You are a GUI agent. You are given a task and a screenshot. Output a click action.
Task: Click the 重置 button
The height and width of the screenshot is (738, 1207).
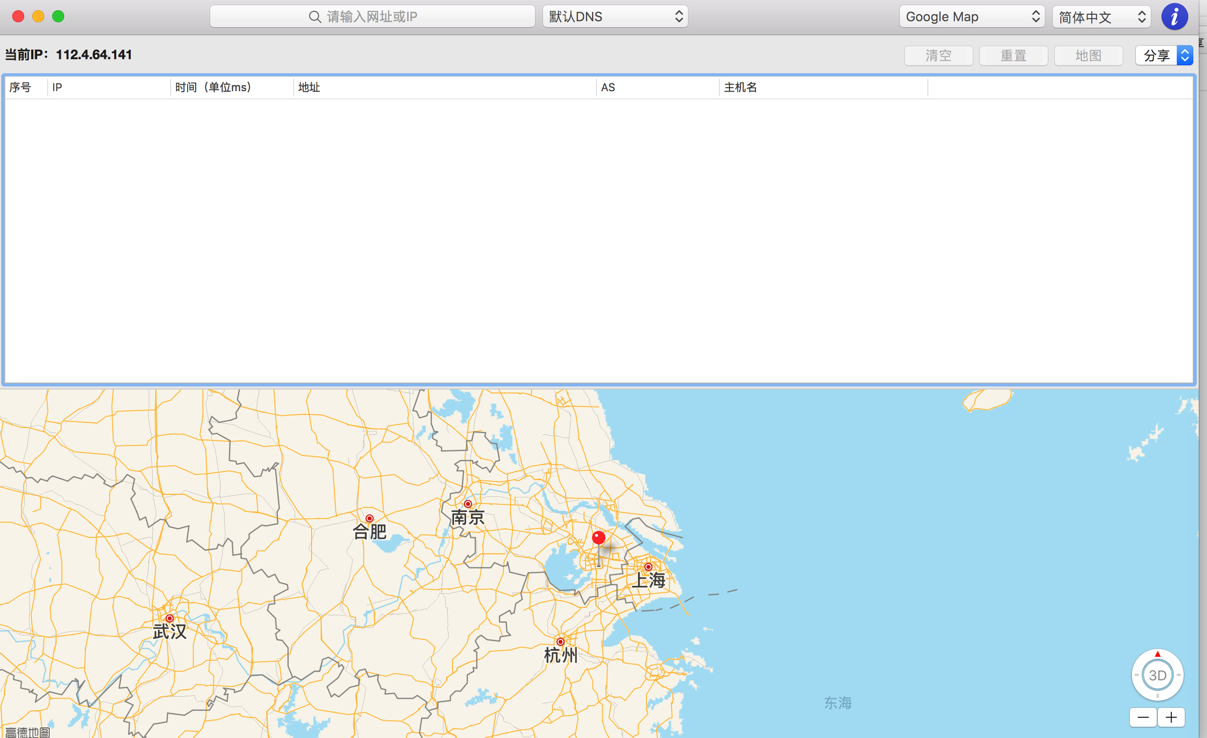pos(1014,56)
